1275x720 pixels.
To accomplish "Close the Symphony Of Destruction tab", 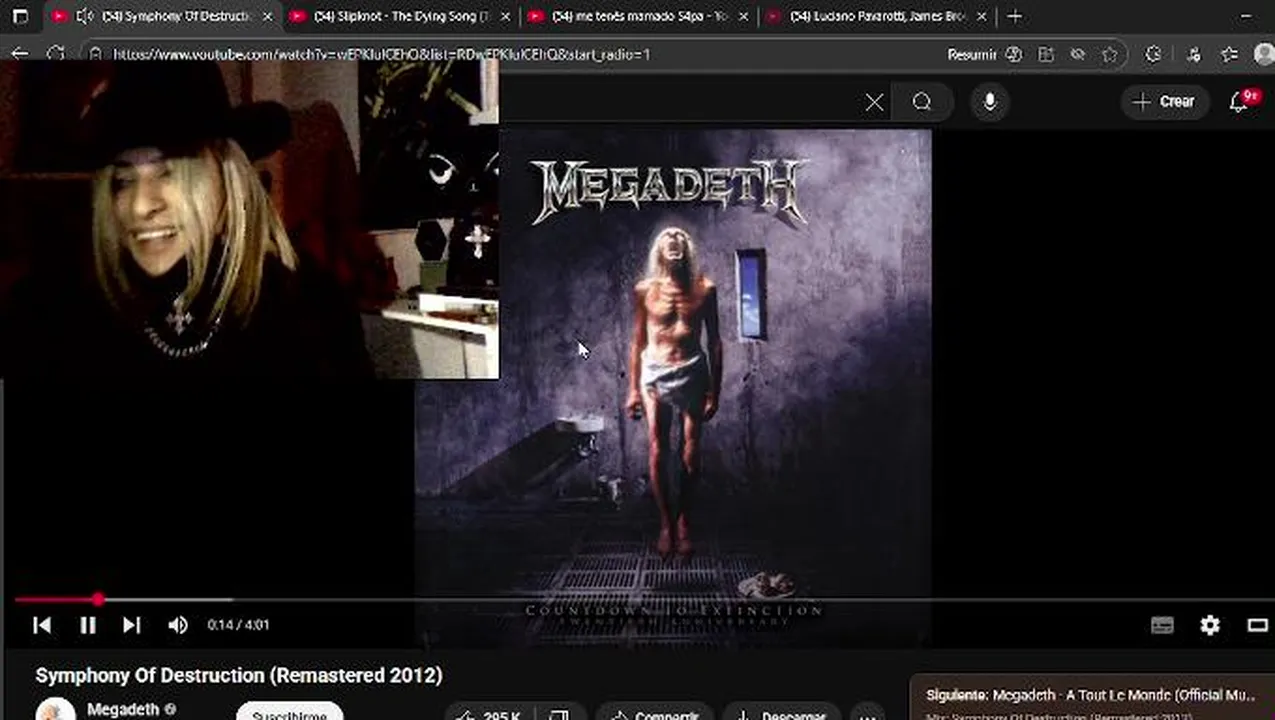I will (x=267, y=16).
